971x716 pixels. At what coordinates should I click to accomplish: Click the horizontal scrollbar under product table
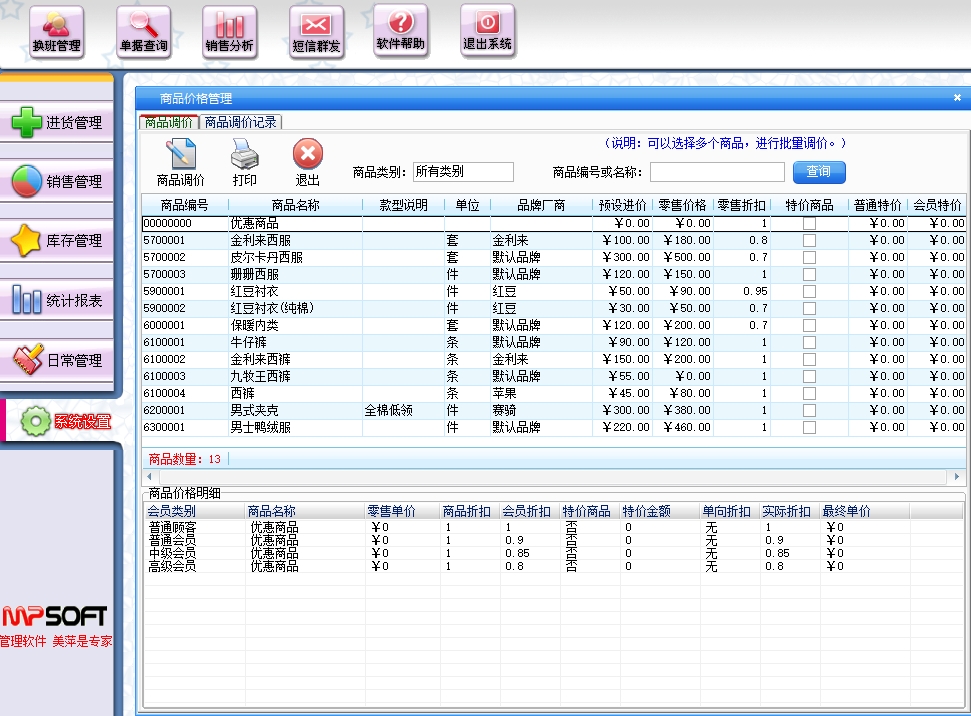coord(553,478)
